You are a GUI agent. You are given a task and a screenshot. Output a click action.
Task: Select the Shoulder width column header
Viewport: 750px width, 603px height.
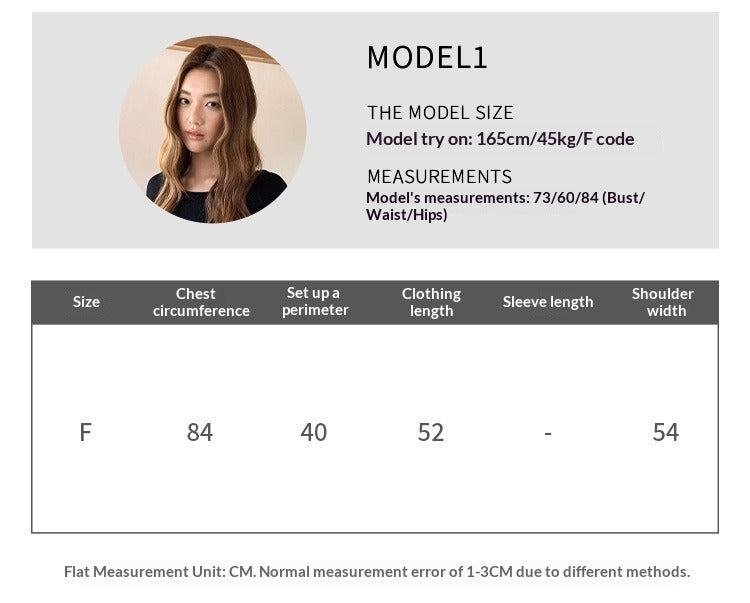point(663,302)
